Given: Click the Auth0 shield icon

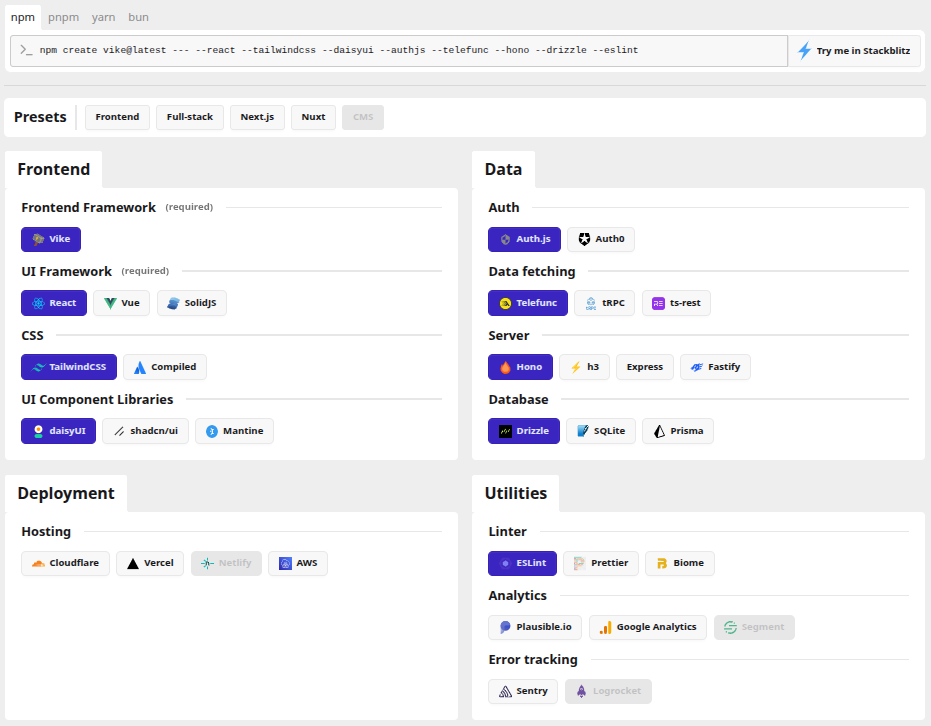Looking at the screenshot, I should (x=584, y=239).
